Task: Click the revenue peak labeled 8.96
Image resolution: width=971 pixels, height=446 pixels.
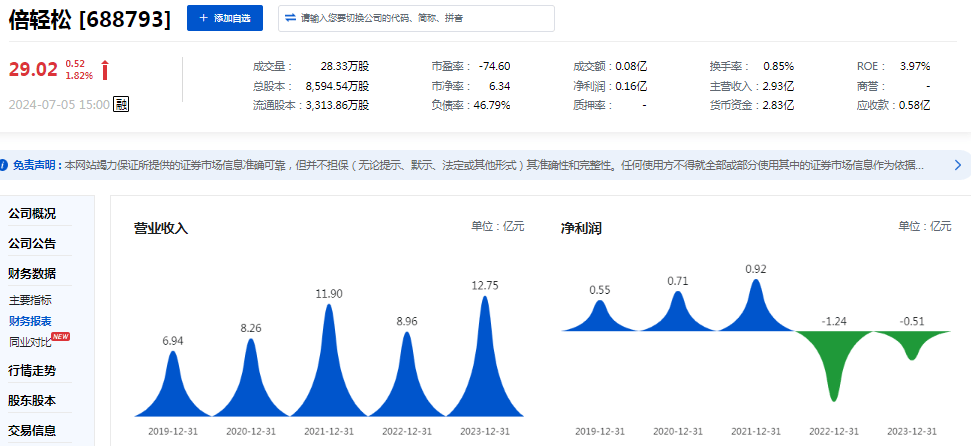Action: point(407,374)
